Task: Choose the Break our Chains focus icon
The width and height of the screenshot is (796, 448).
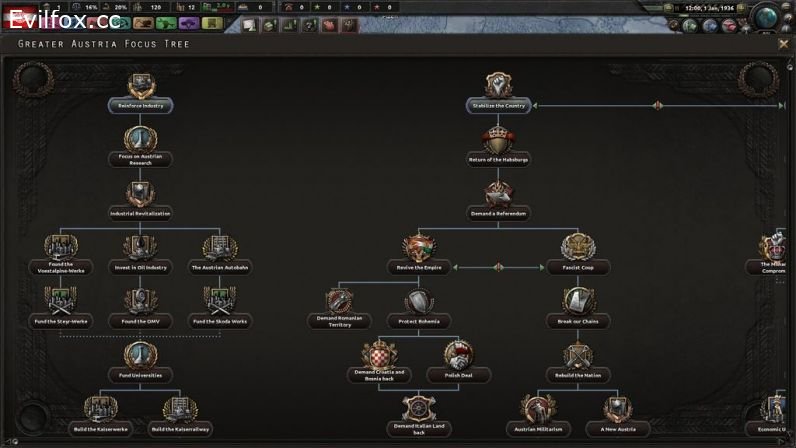Action: (x=578, y=301)
